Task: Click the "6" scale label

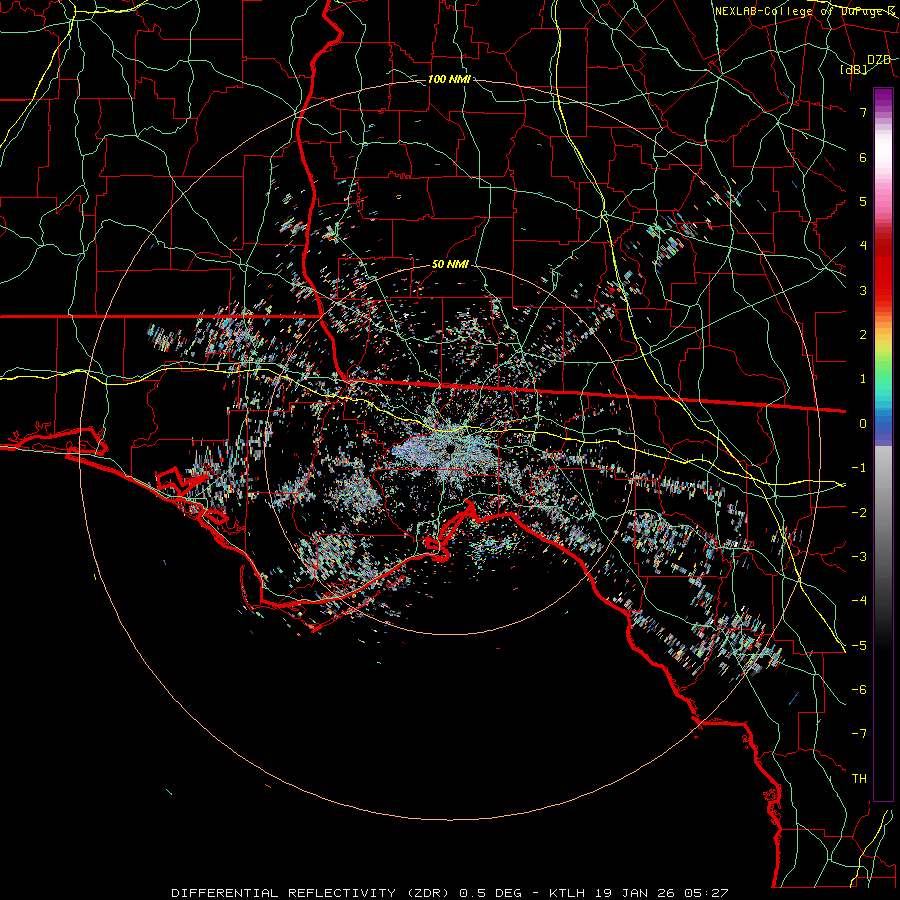Action: click(863, 157)
